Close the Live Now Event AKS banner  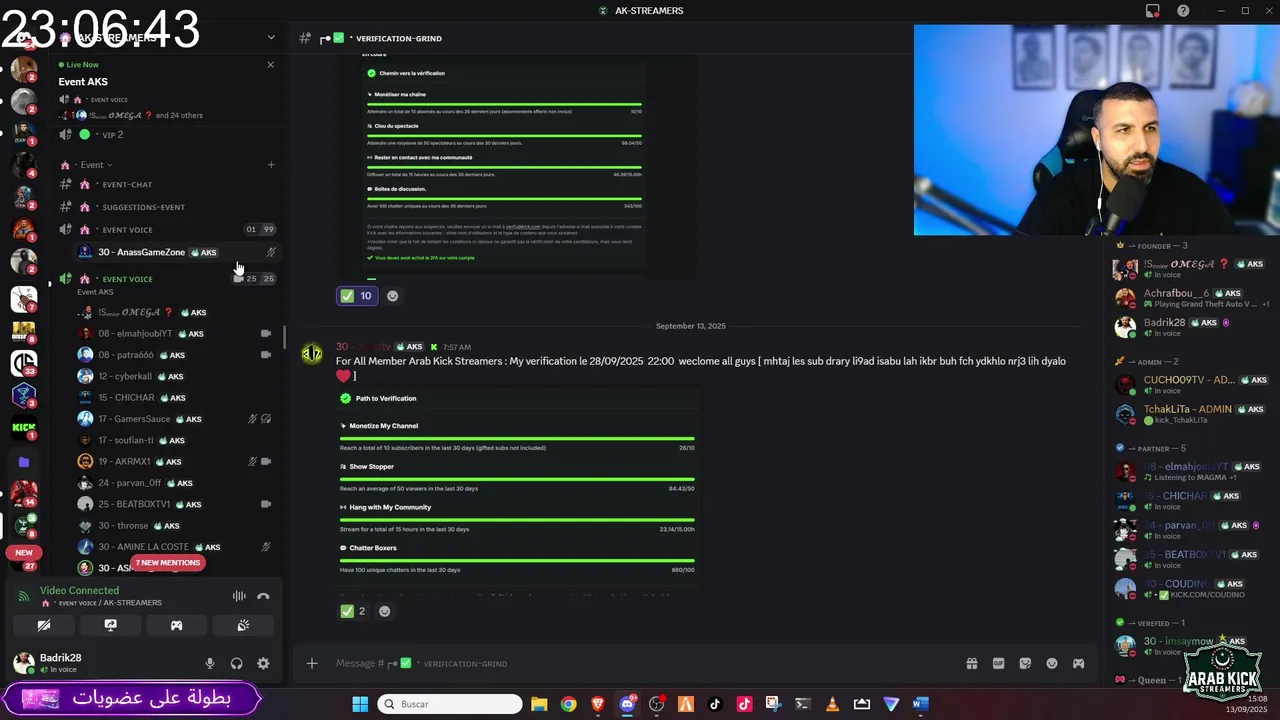[270, 64]
